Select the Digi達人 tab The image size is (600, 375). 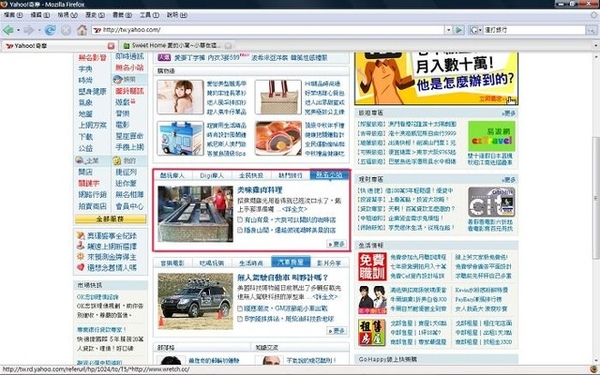click(212, 175)
